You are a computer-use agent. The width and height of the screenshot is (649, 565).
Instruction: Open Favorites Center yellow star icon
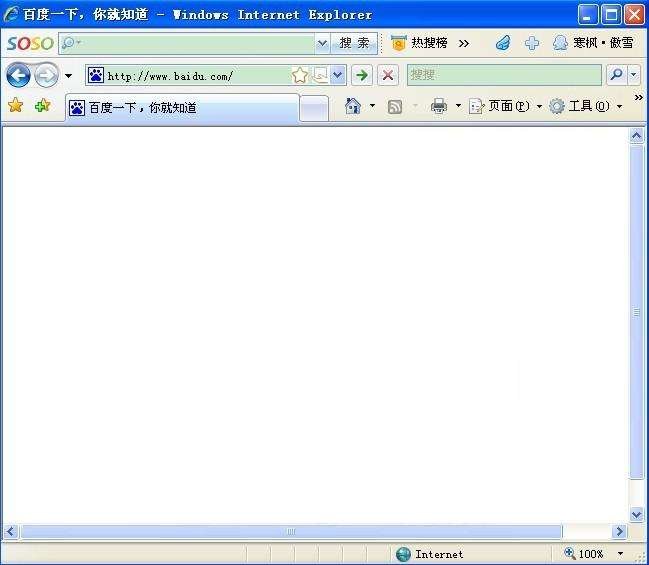[15, 105]
